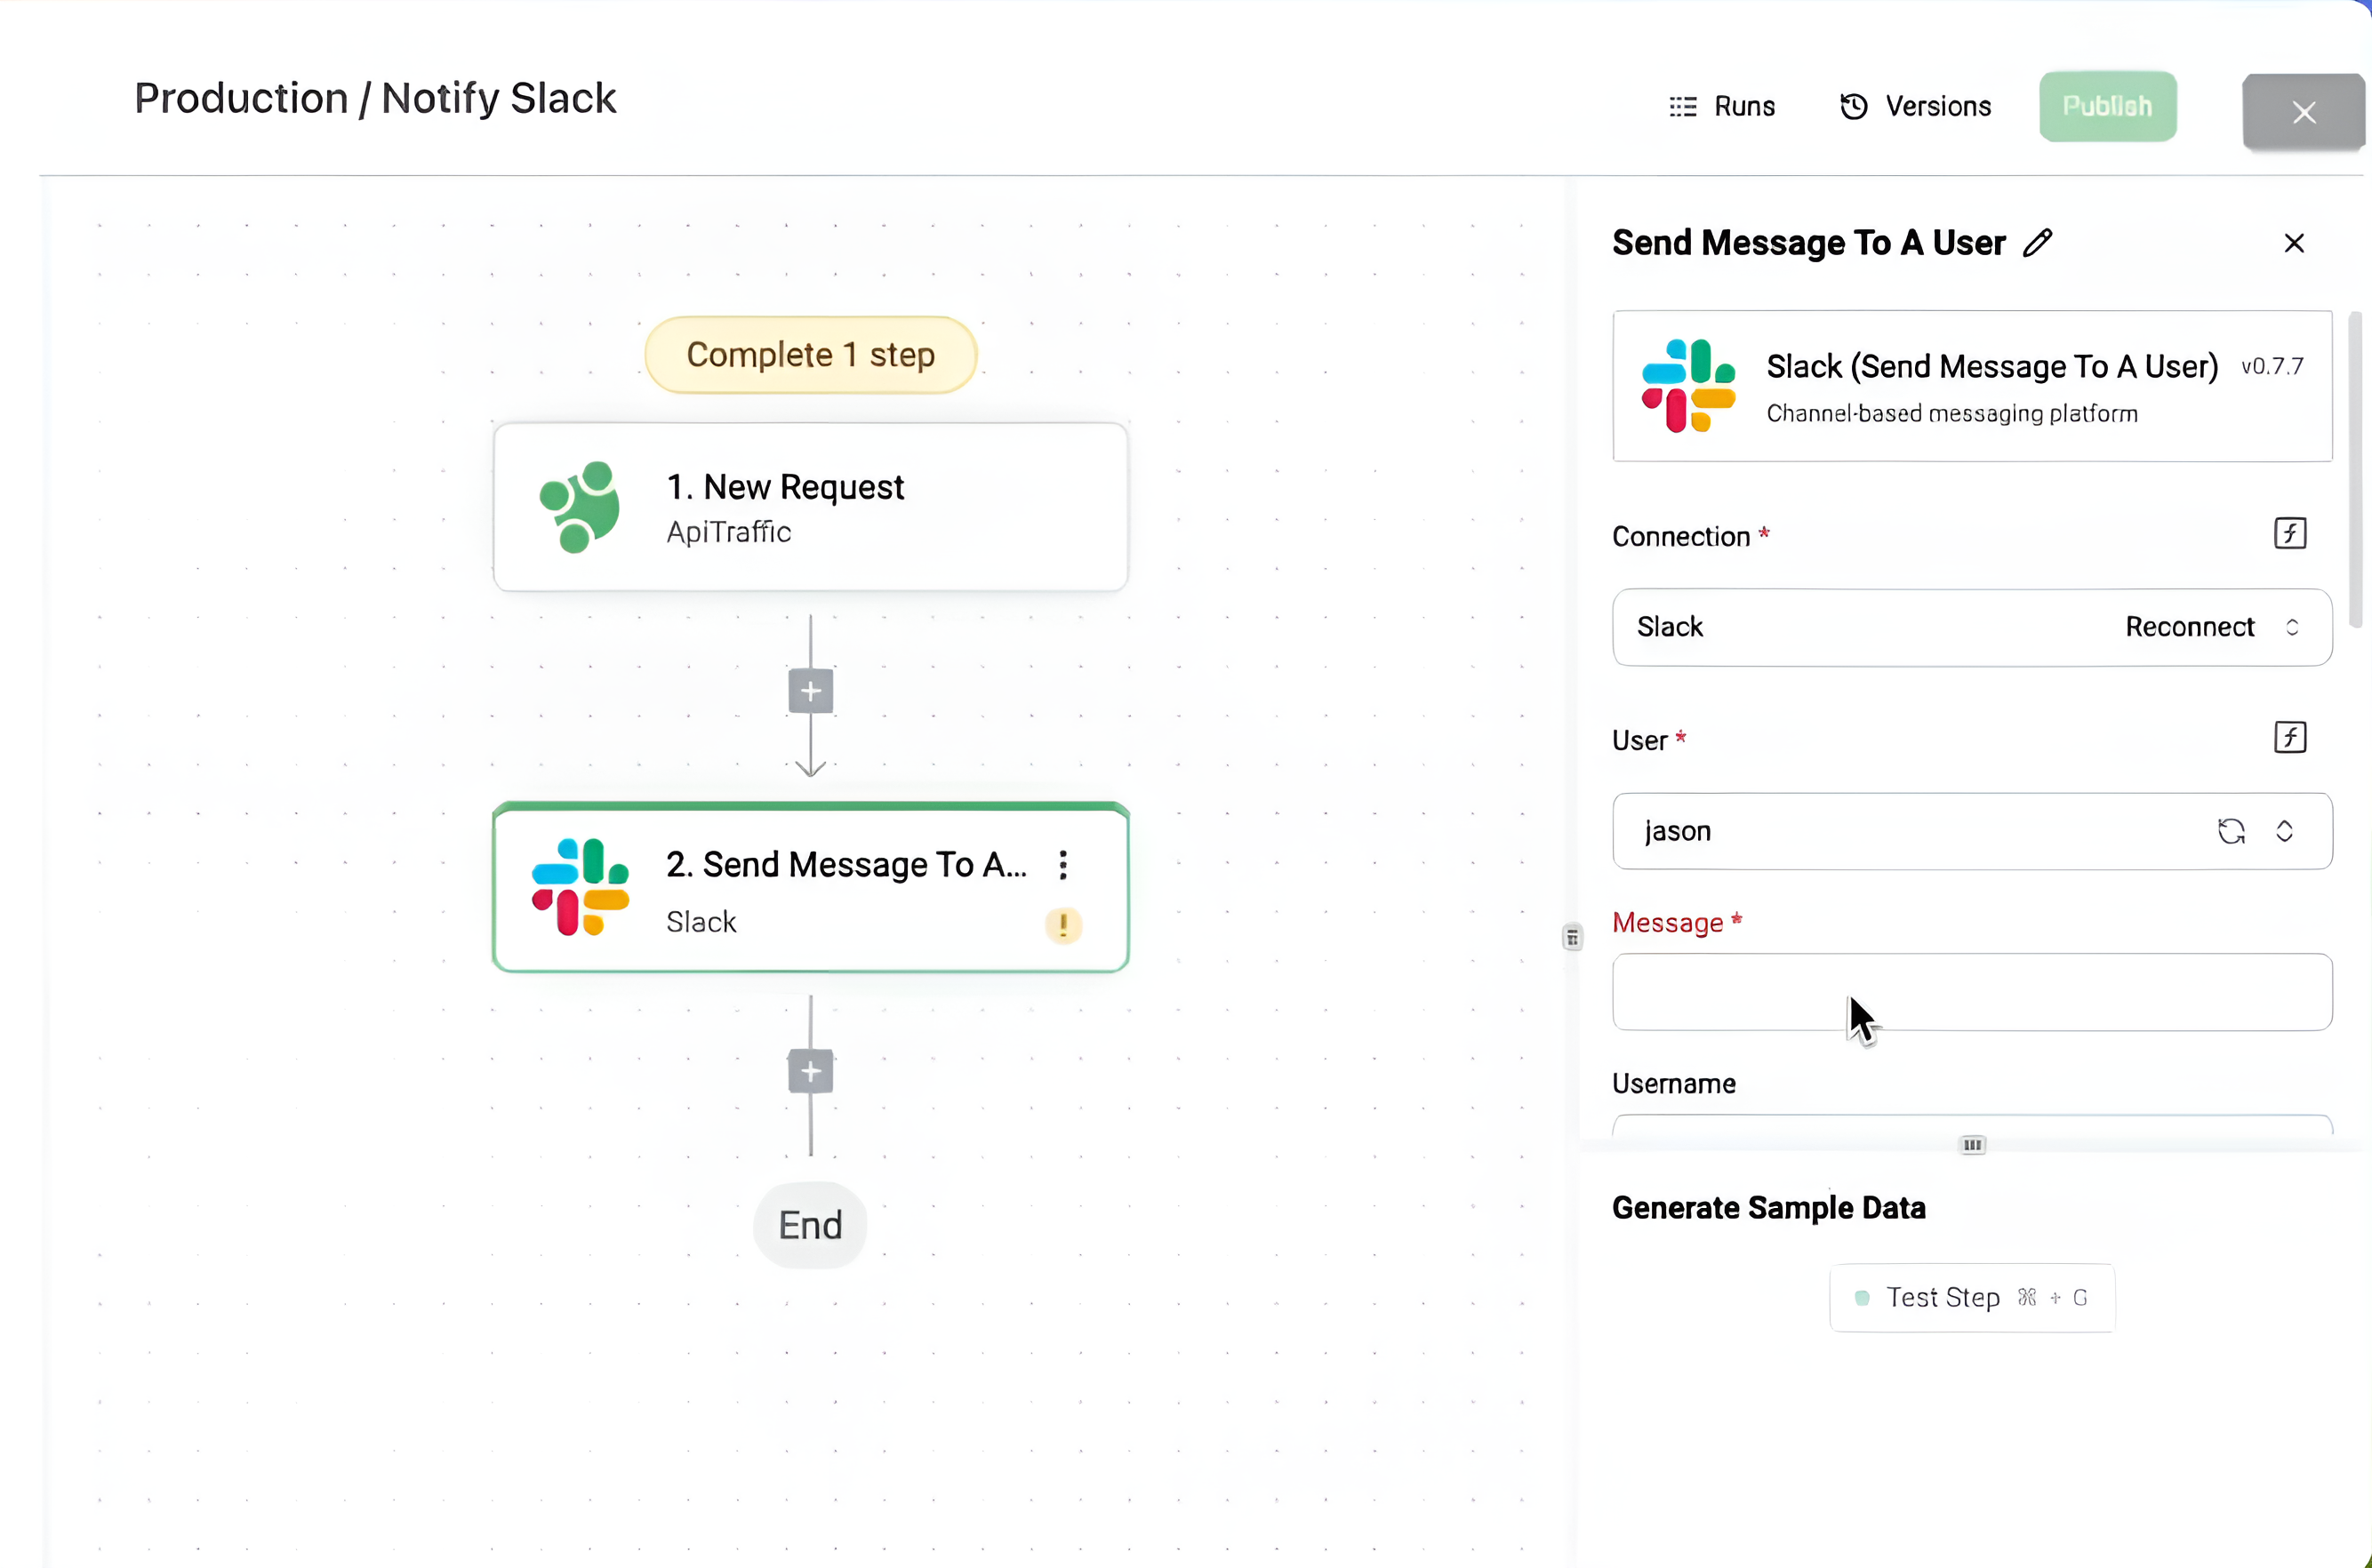Add a step after New Request
This screenshot has width=2372, height=1568.
click(x=810, y=691)
